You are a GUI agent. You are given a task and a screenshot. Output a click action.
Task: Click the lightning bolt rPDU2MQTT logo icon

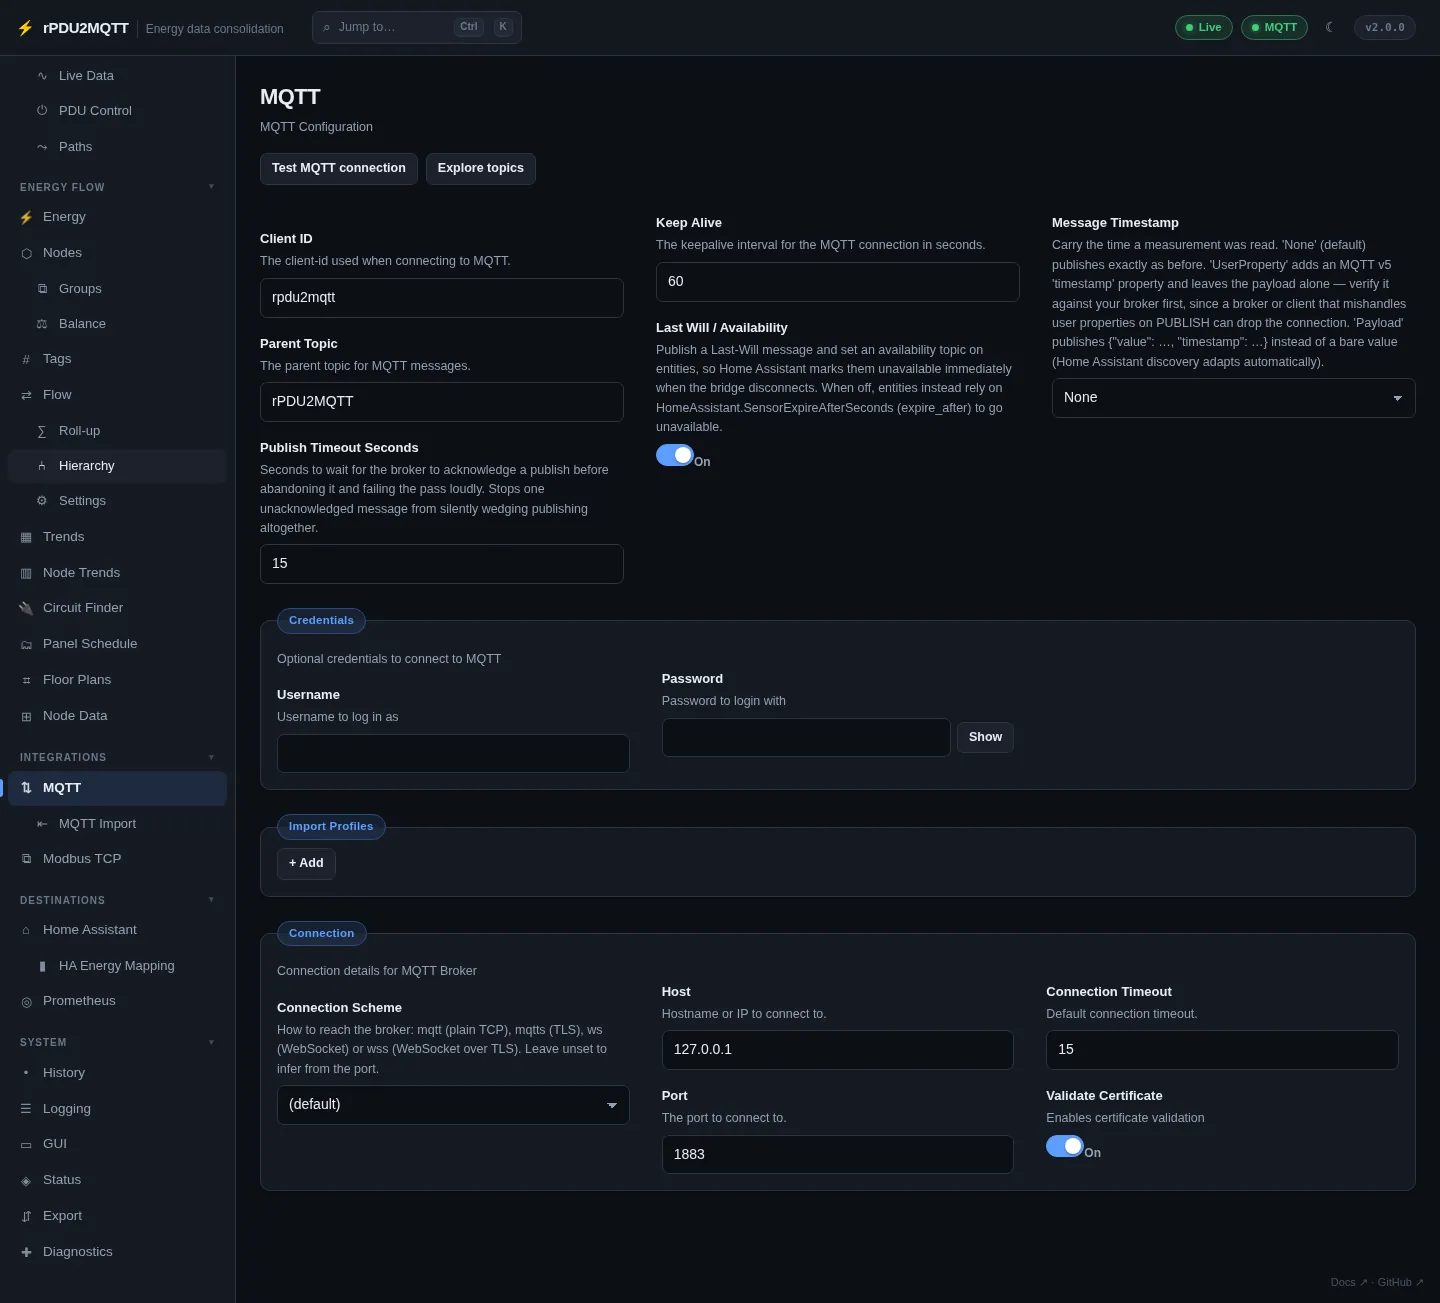pyautogui.click(x=25, y=28)
